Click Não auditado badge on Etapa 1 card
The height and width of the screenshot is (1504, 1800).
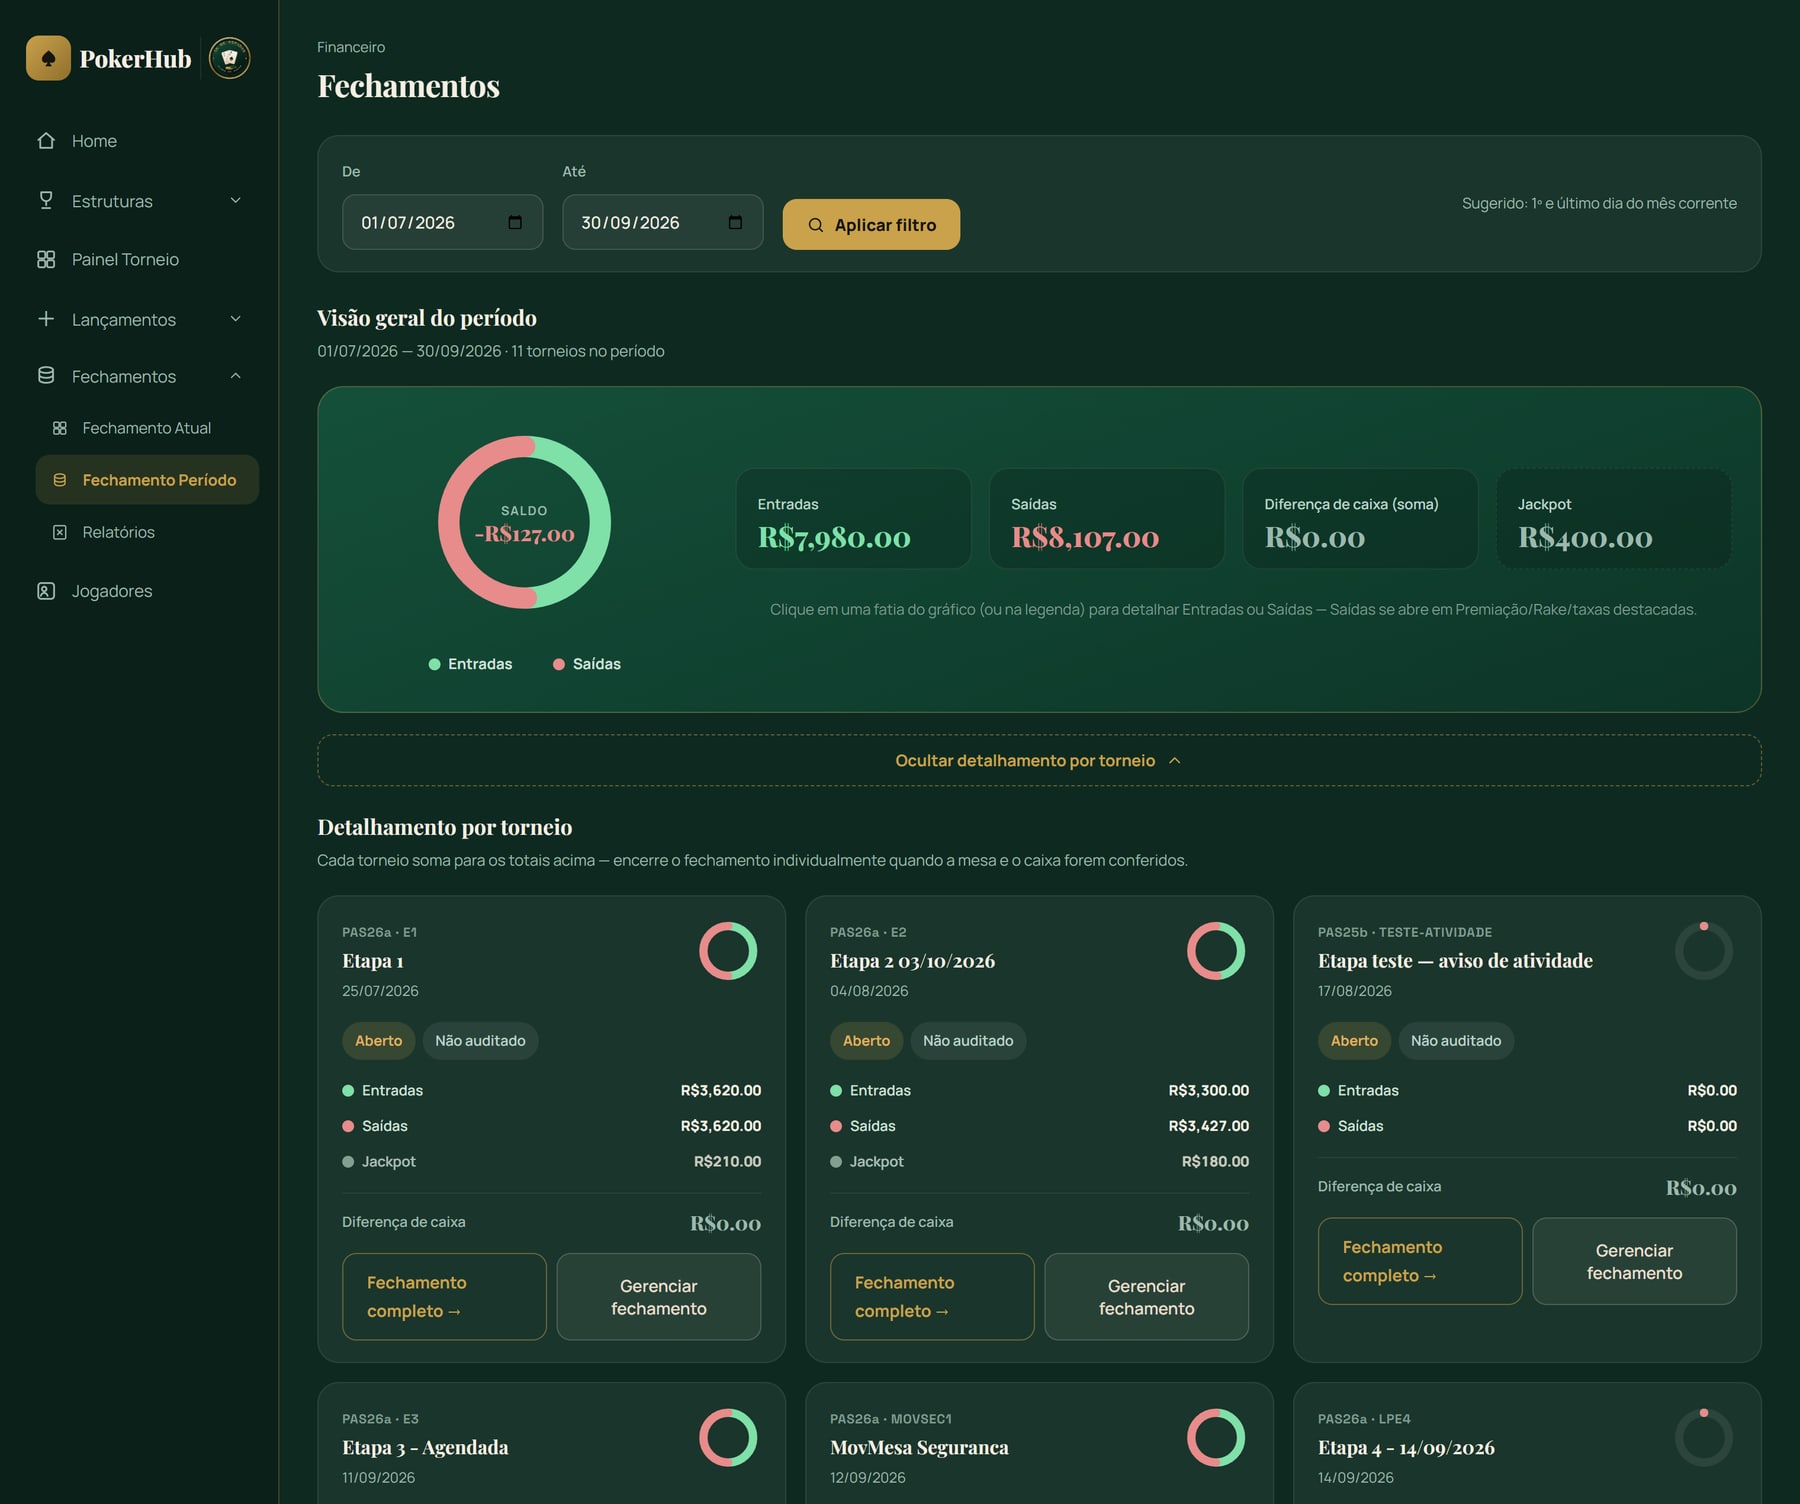pyautogui.click(x=480, y=1041)
